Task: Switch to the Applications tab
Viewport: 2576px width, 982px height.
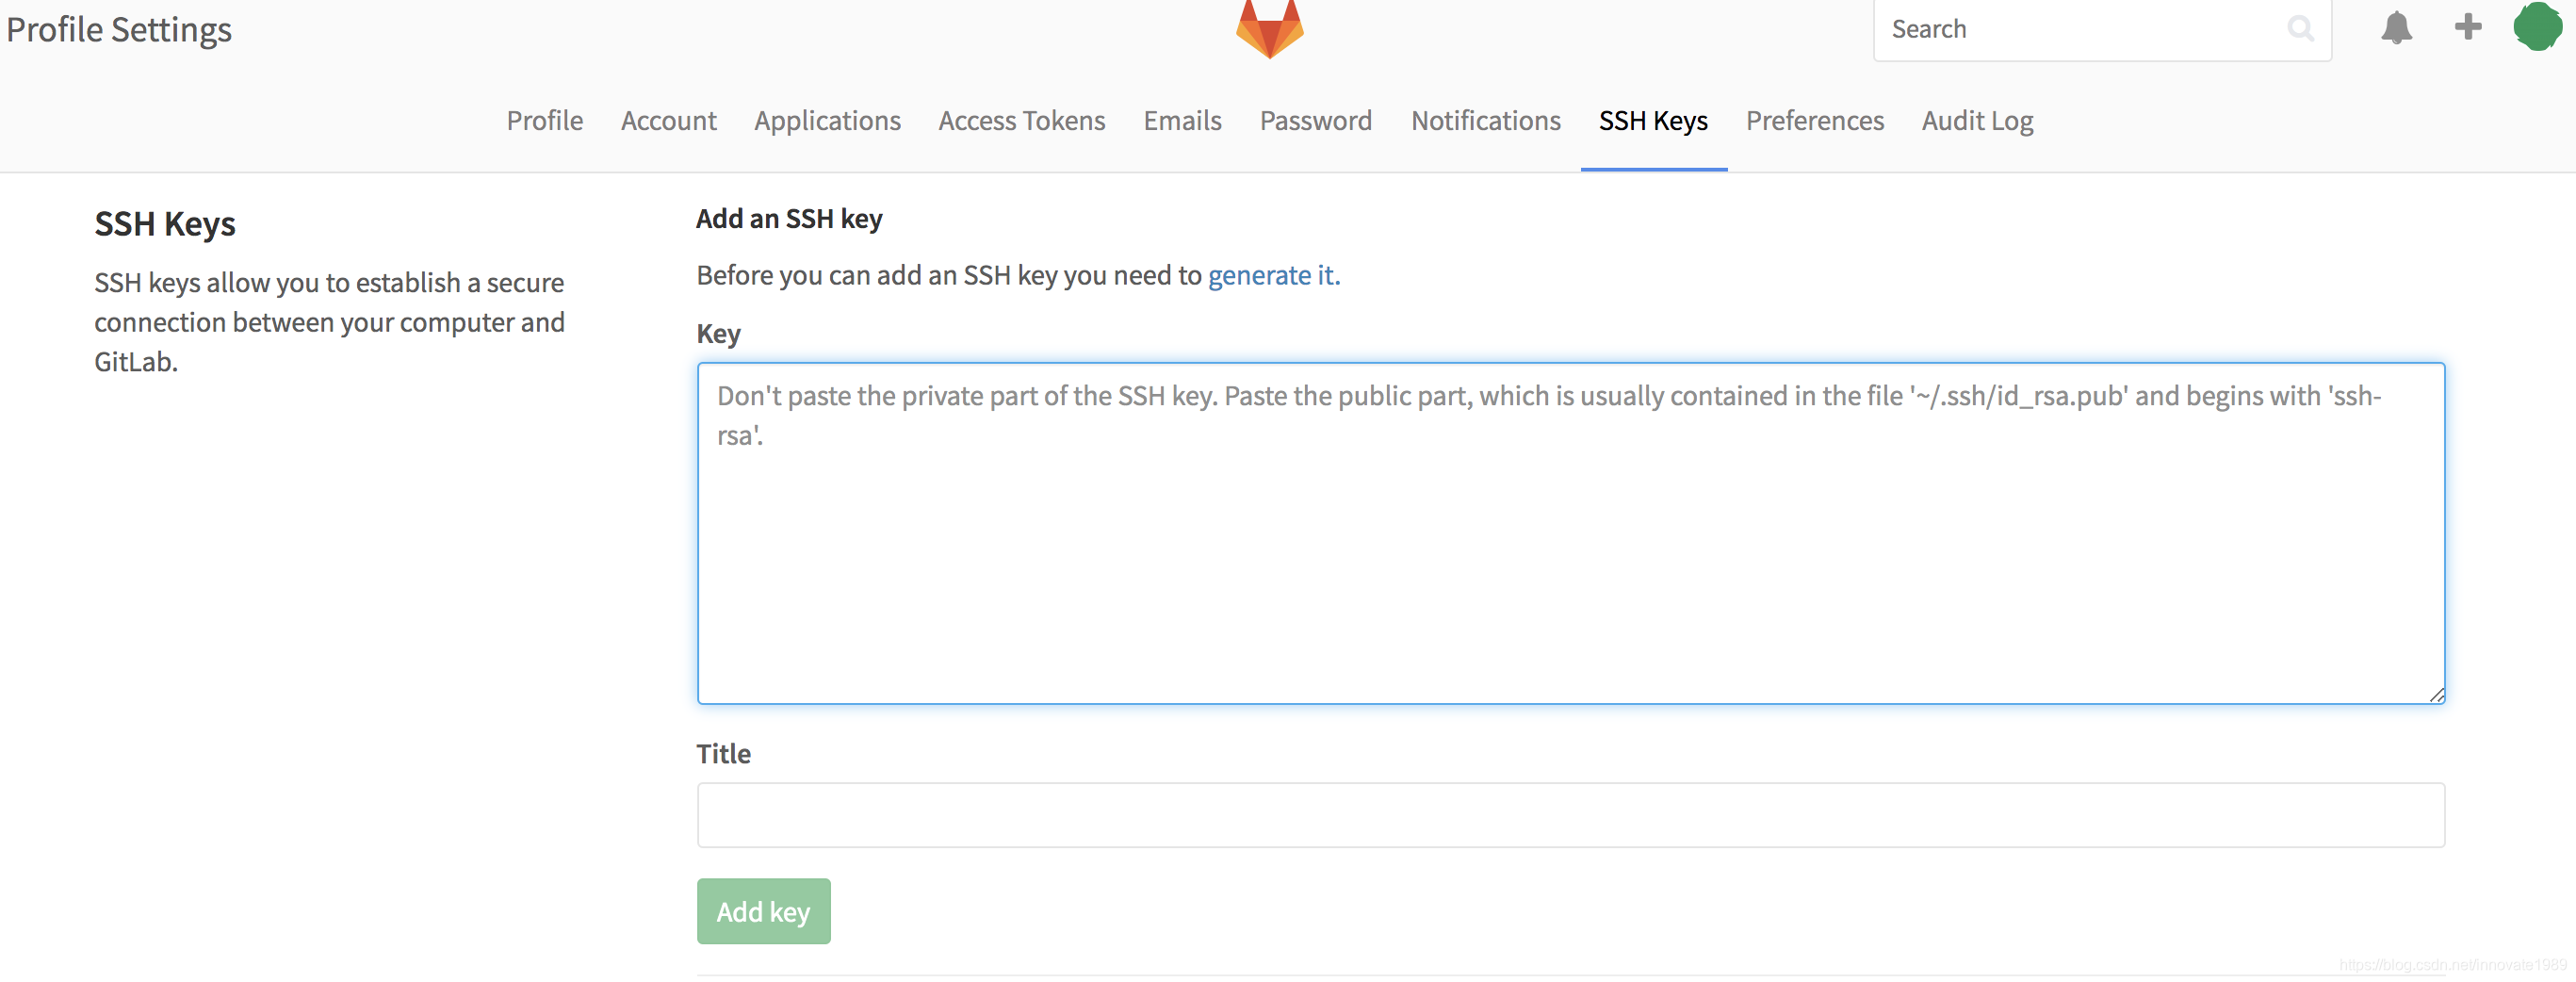Action: [827, 120]
